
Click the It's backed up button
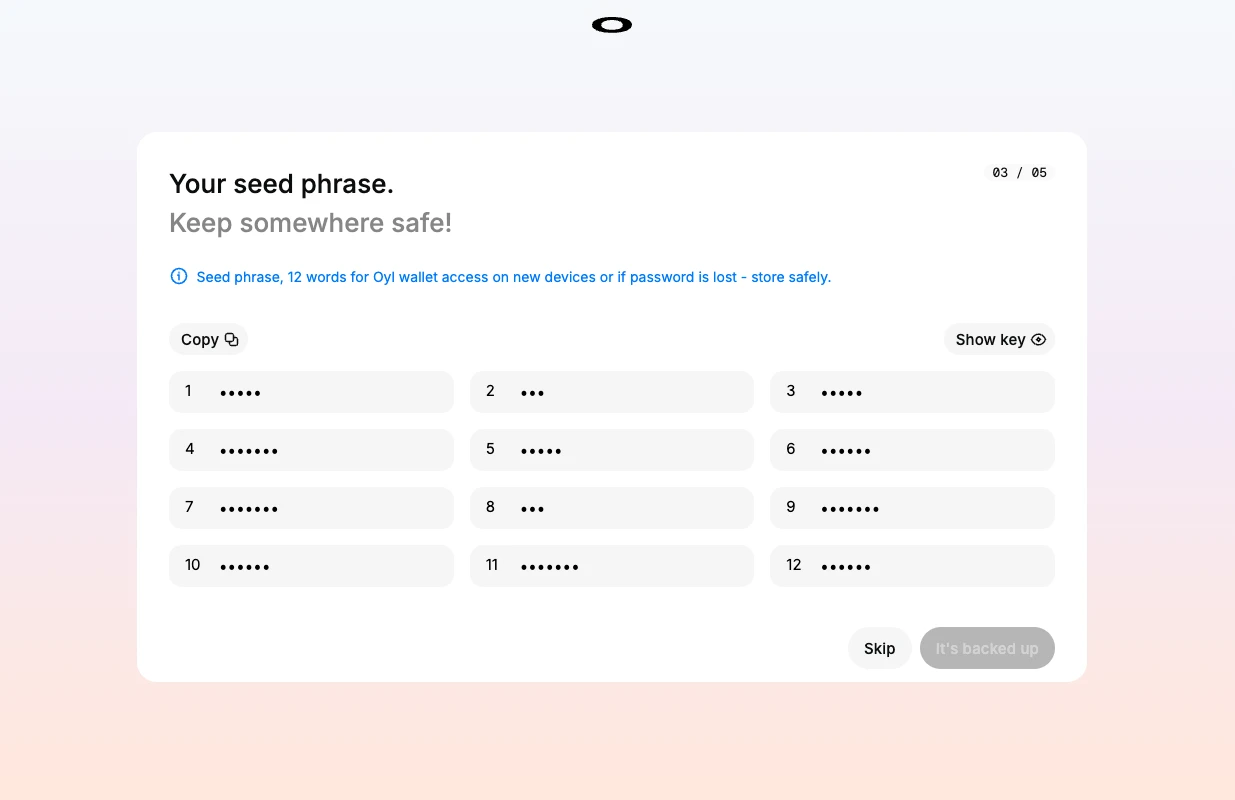point(987,648)
